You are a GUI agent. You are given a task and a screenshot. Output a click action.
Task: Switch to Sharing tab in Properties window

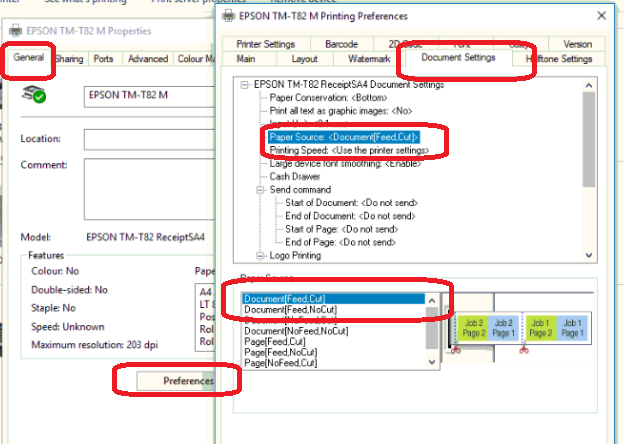click(x=70, y=59)
